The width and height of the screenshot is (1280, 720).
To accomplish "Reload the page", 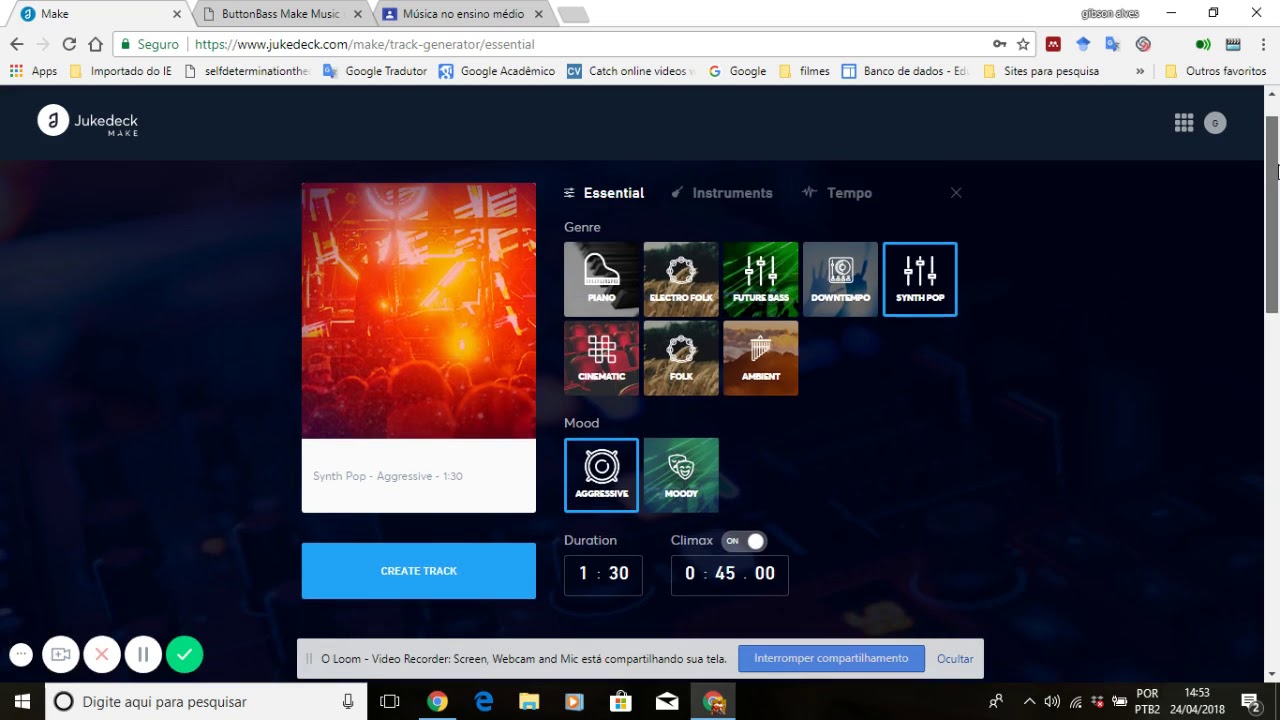I will click(69, 44).
